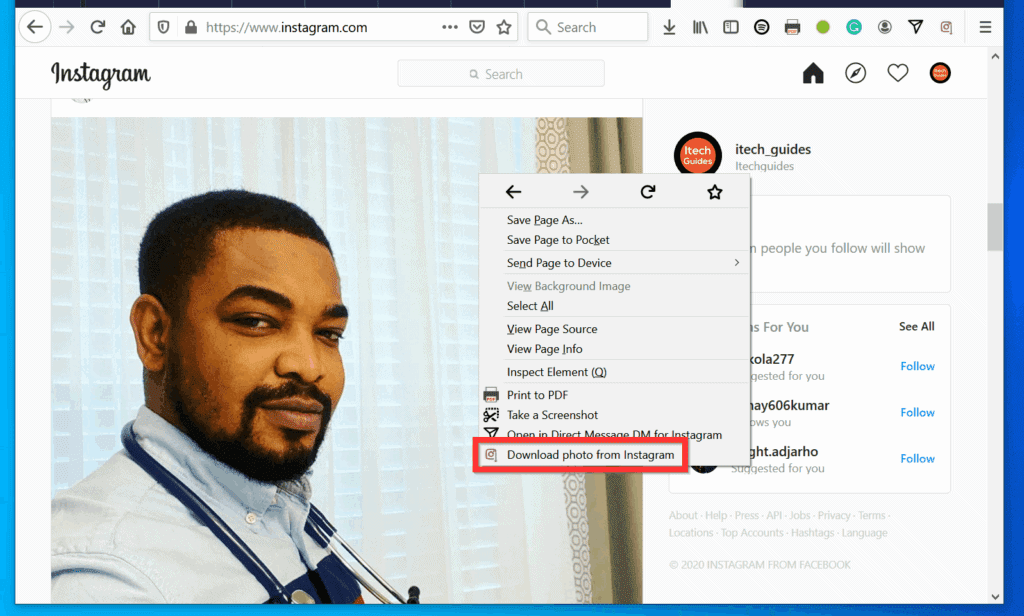Click the Direct Message extension toolbar icon
Viewport: 1024px width, 616px height.
coord(916,27)
